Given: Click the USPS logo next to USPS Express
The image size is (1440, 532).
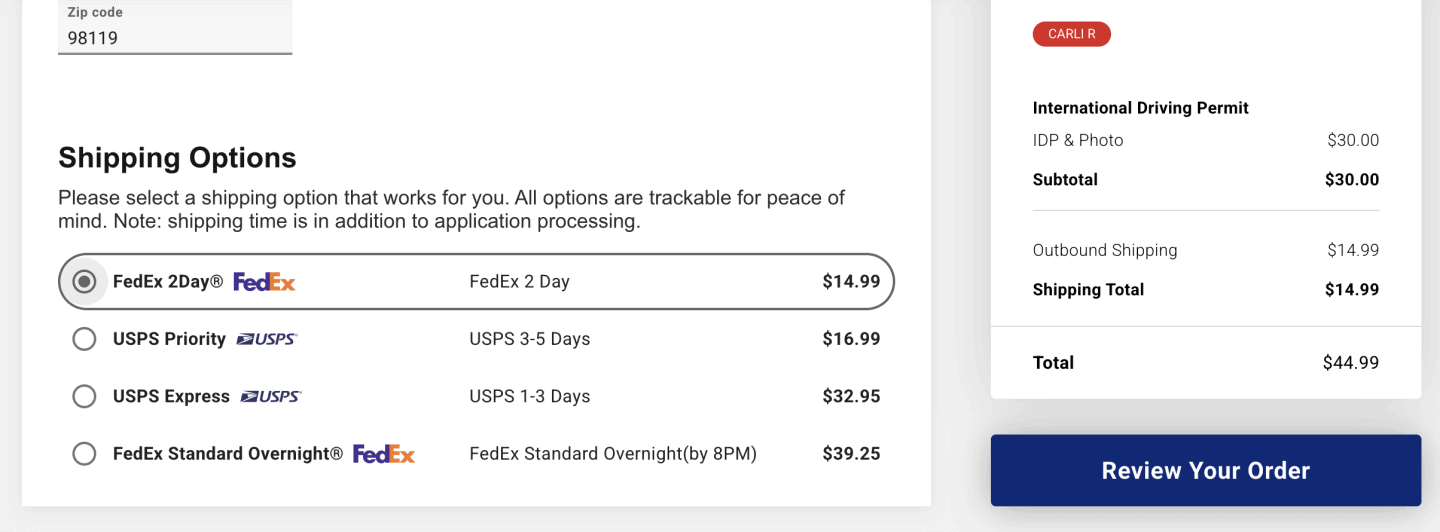Looking at the screenshot, I should coord(271,396).
